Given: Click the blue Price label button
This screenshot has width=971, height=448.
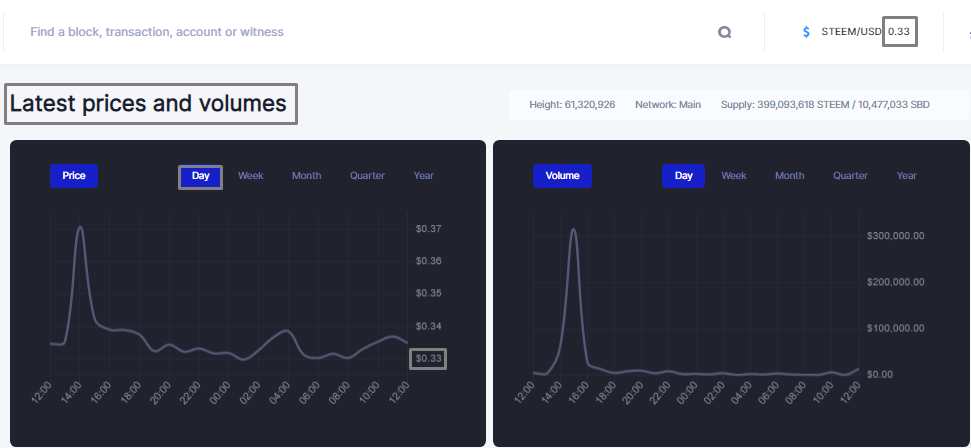Looking at the screenshot, I should (74, 176).
